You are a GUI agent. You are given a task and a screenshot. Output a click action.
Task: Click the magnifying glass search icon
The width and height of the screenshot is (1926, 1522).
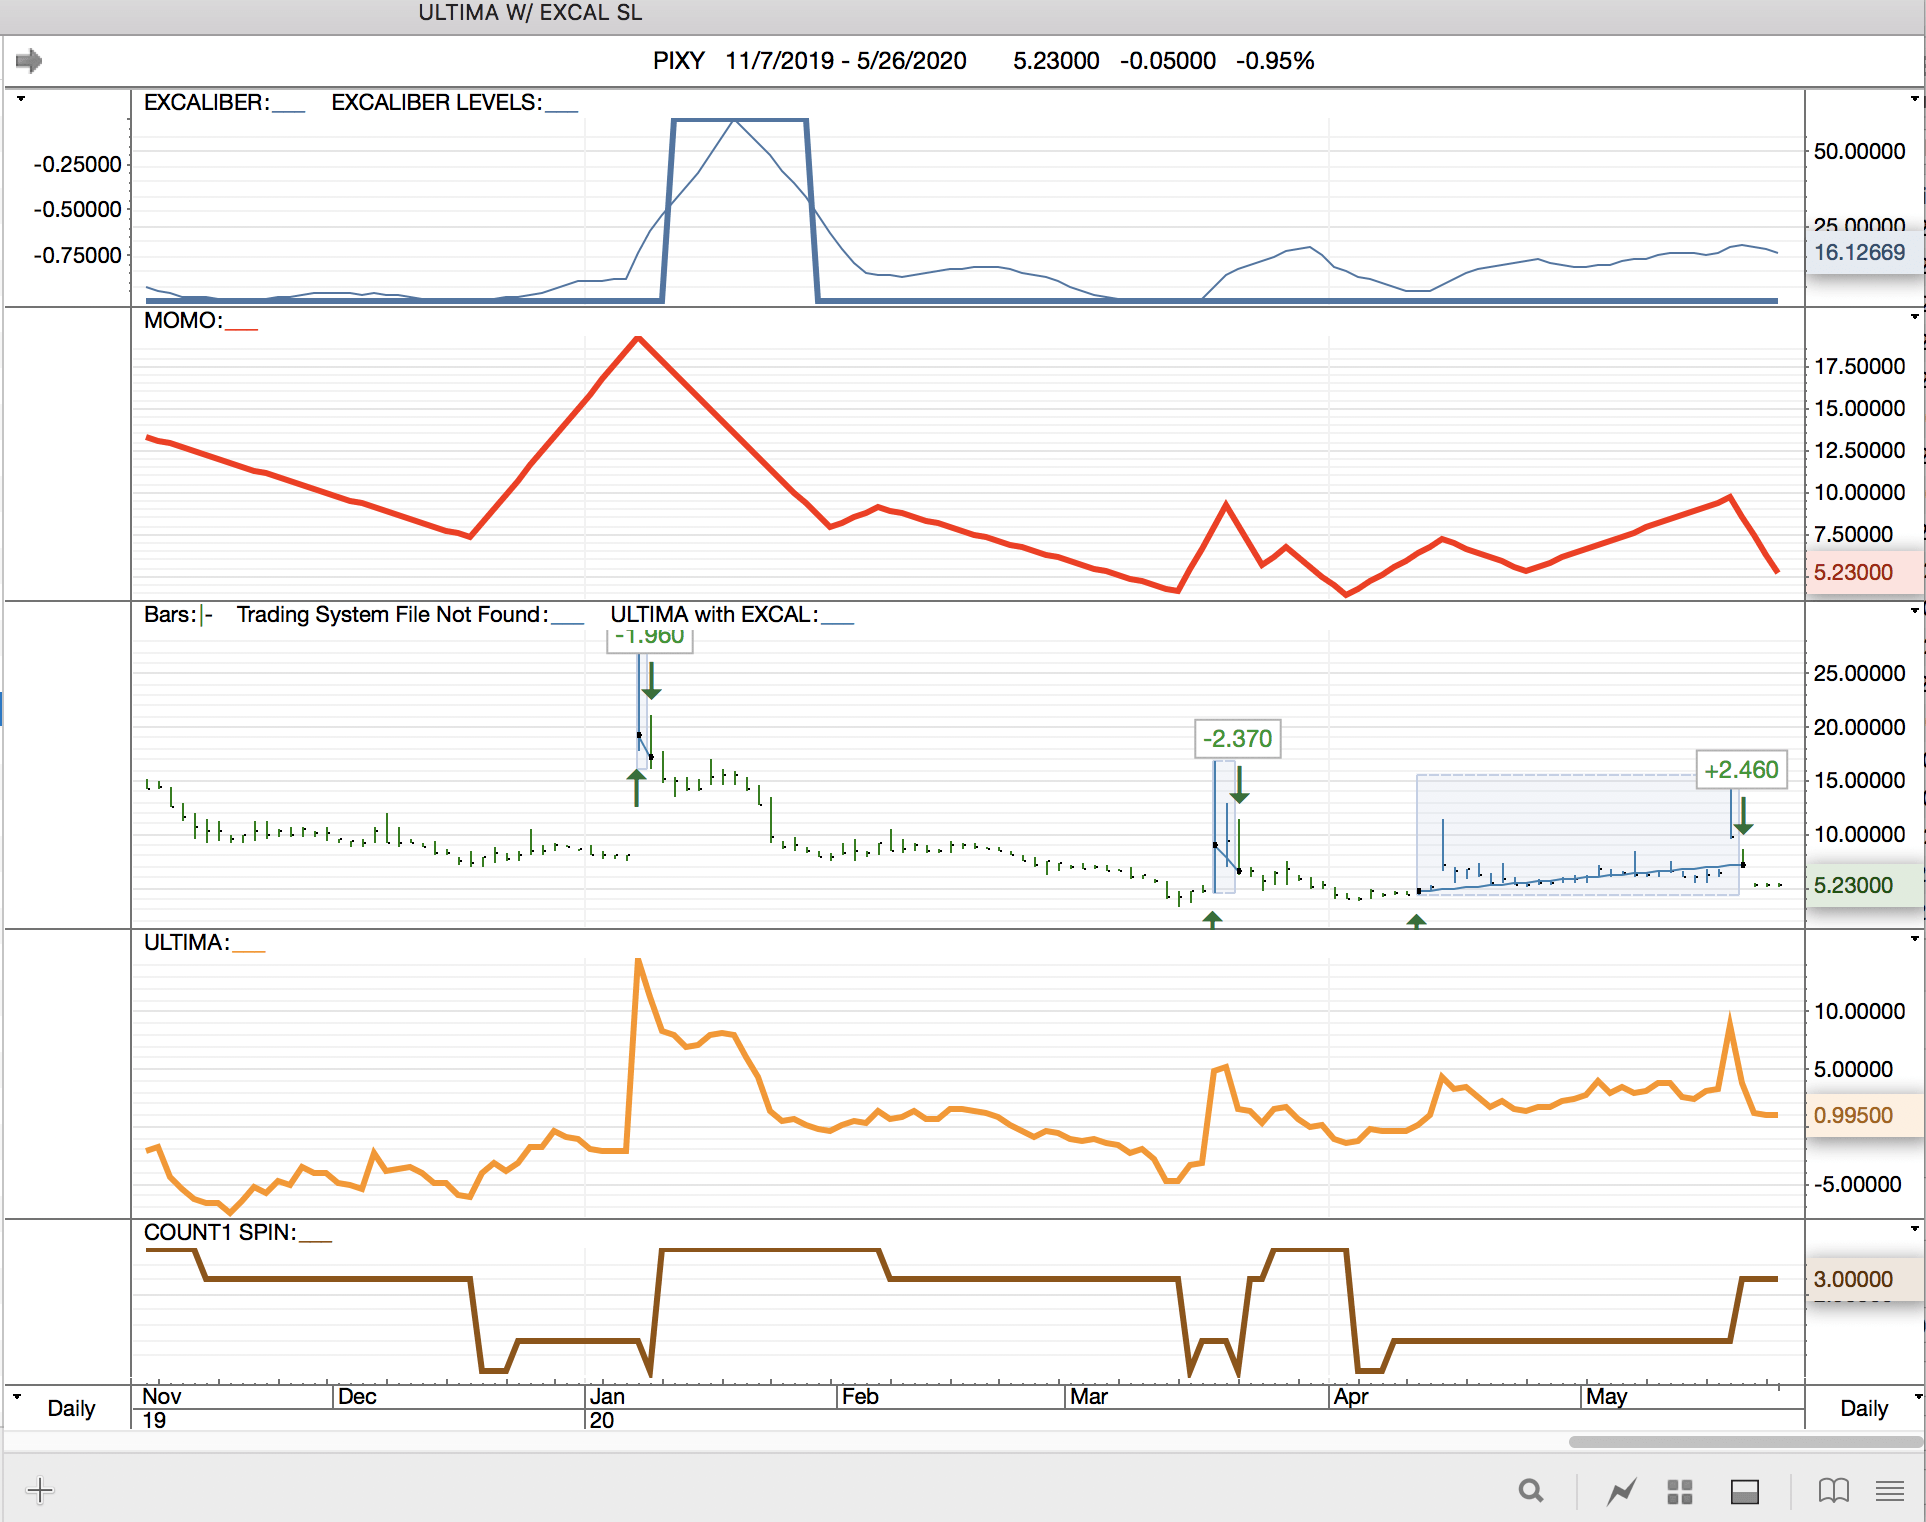click(x=1530, y=1491)
